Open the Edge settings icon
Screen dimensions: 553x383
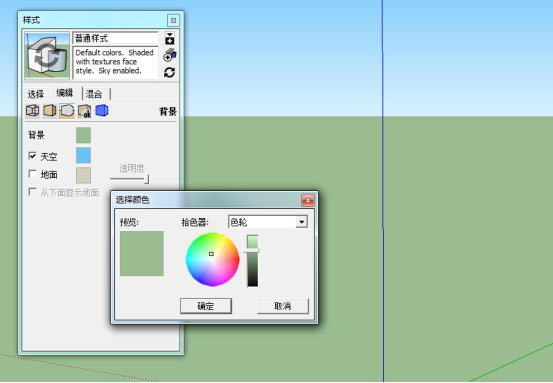[x=32, y=111]
